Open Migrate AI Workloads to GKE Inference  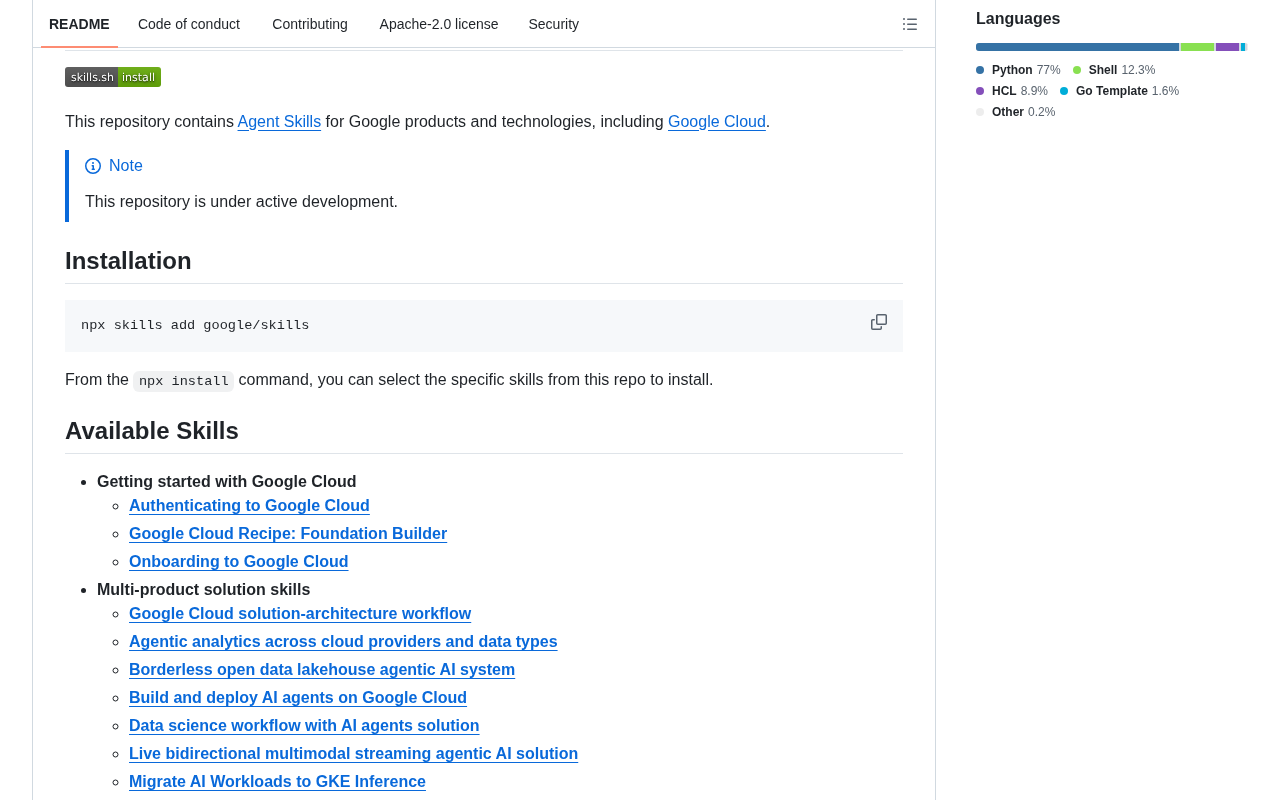coord(277,782)
